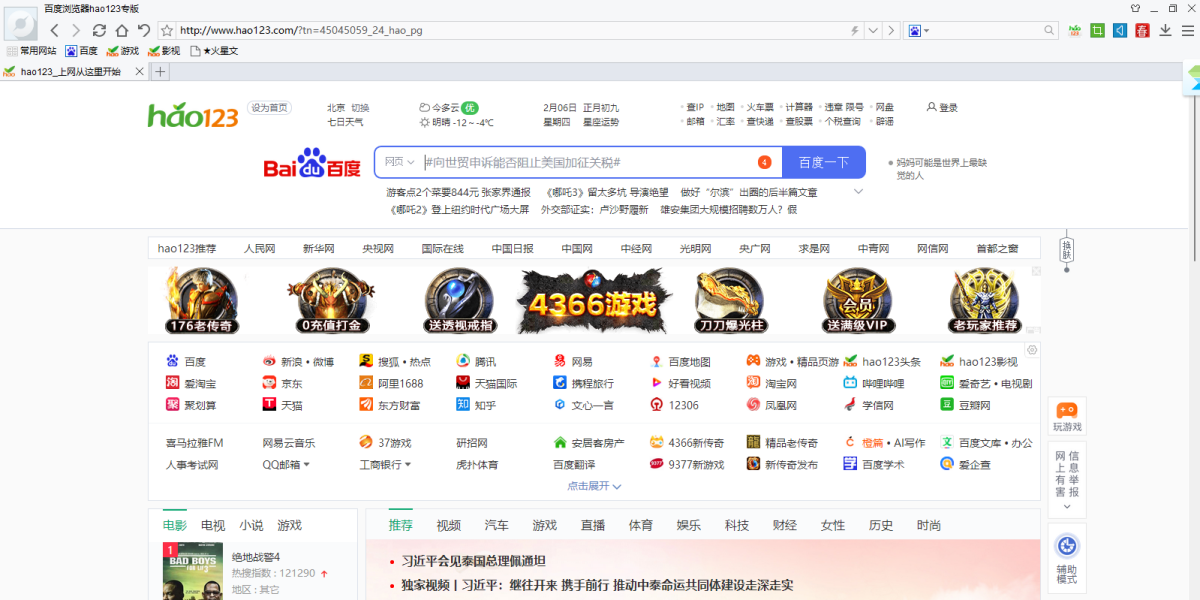This screenshot has height=600, width=1200.
Task: Switch to the 视频 tab in the news section
Action: 447,524
